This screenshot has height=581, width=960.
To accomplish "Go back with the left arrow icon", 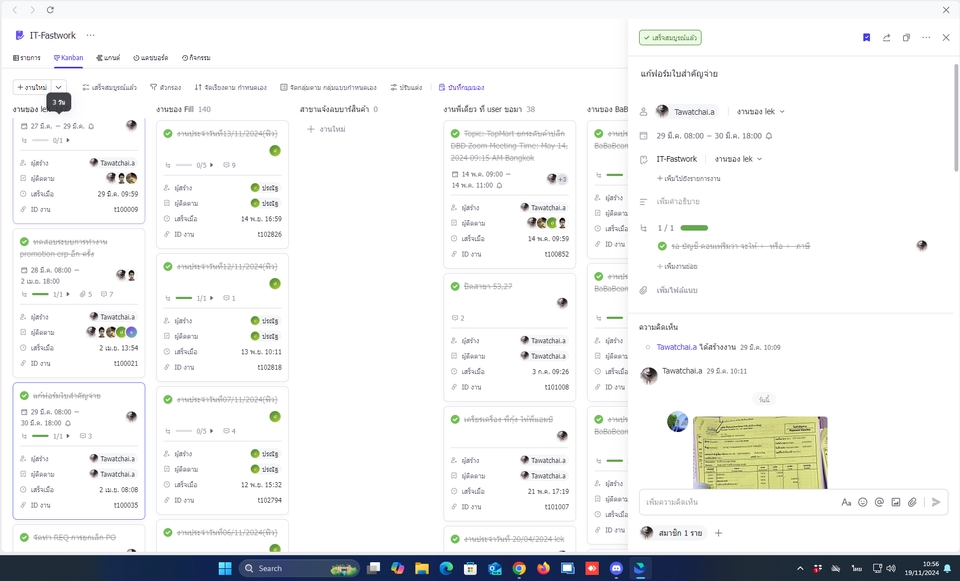I will click(x=15, y=10).
